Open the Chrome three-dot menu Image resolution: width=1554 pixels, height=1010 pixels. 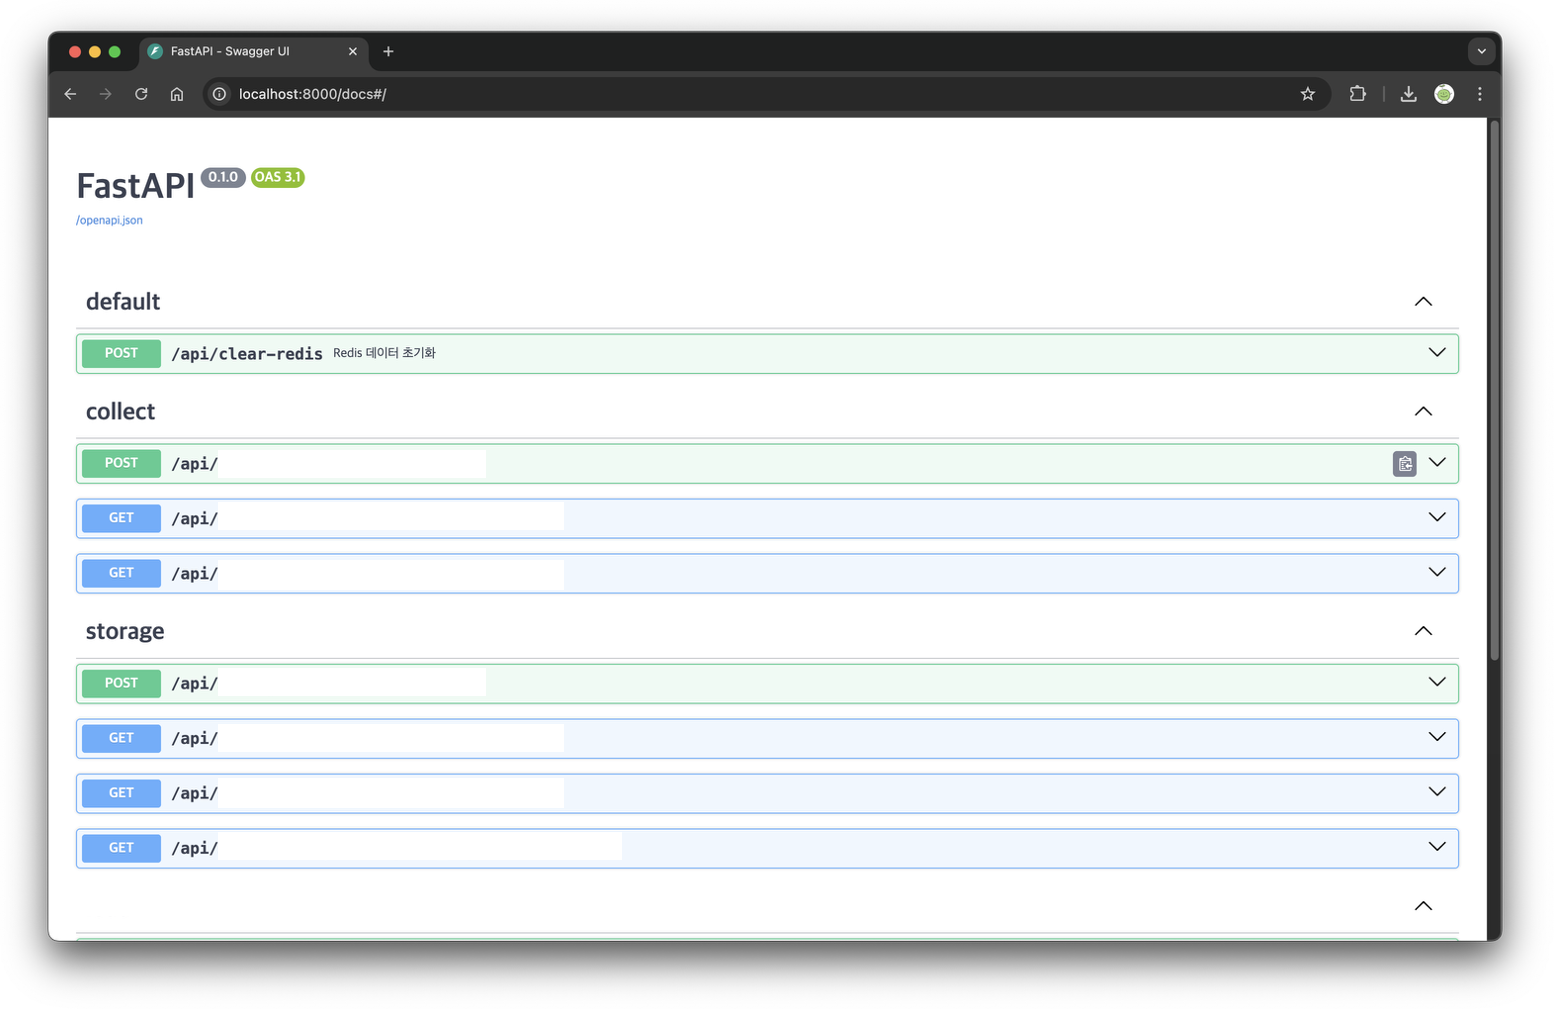click(1480, 94)
